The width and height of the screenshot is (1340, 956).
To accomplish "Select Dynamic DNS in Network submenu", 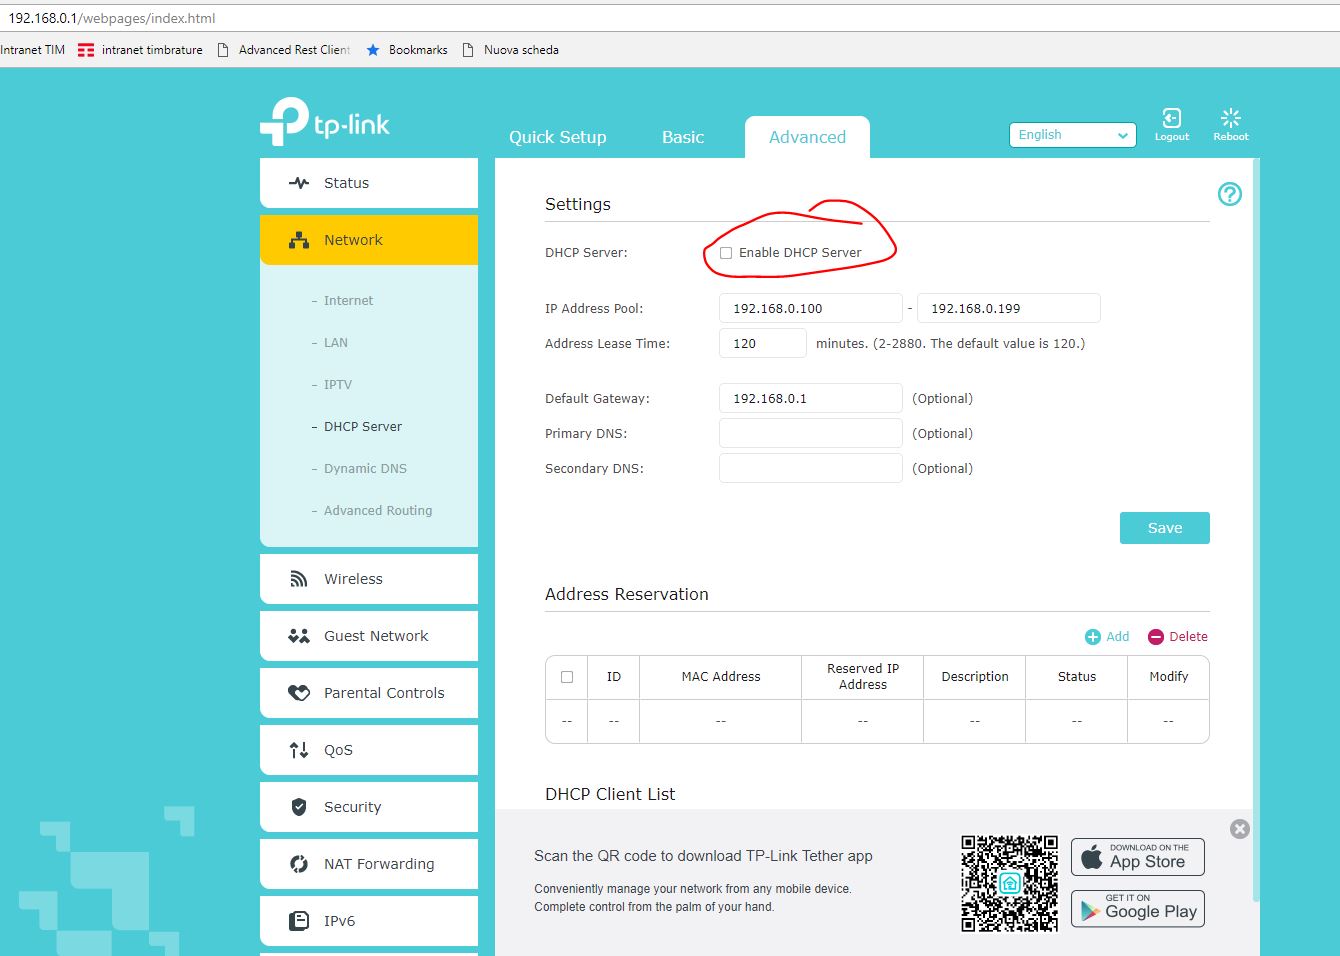I will [365, 468].
